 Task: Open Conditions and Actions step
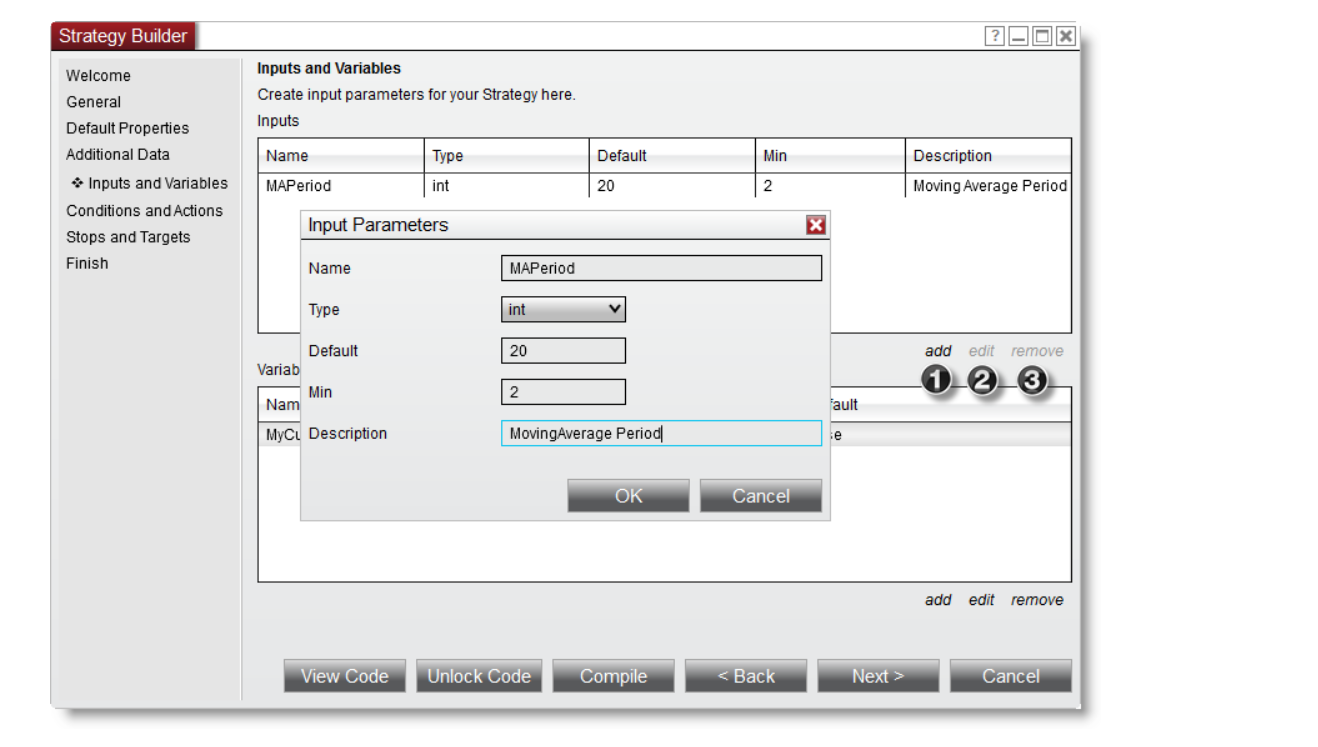pos(144,211)
